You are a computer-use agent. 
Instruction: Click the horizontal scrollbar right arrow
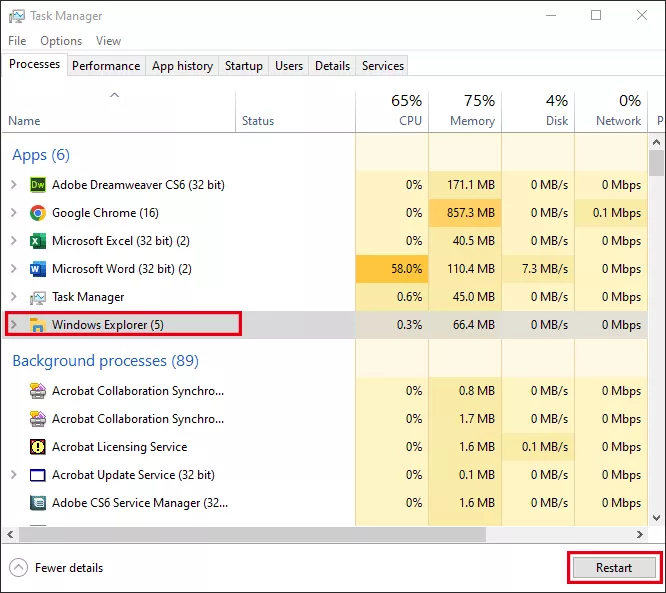640,535
